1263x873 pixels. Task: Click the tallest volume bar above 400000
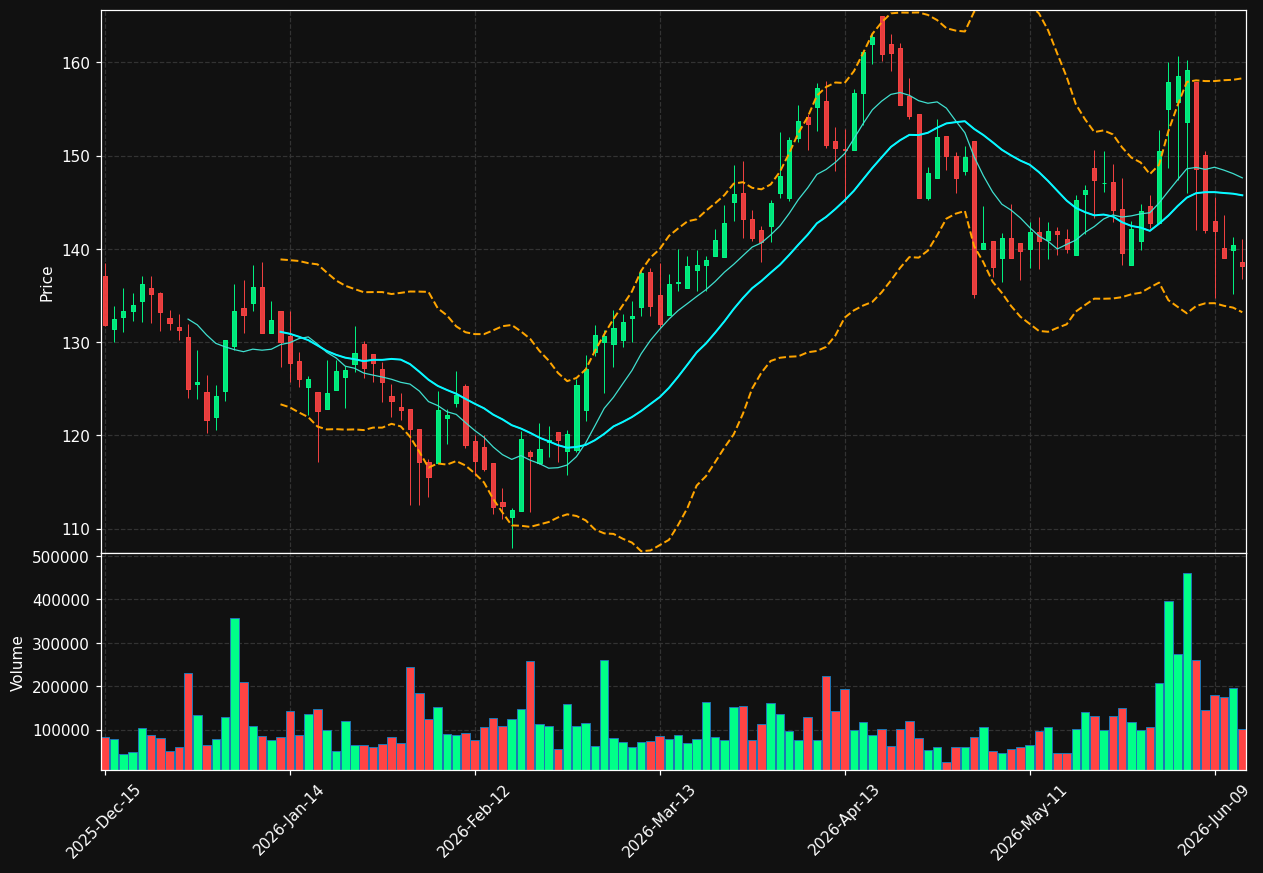pos(1187,672)
